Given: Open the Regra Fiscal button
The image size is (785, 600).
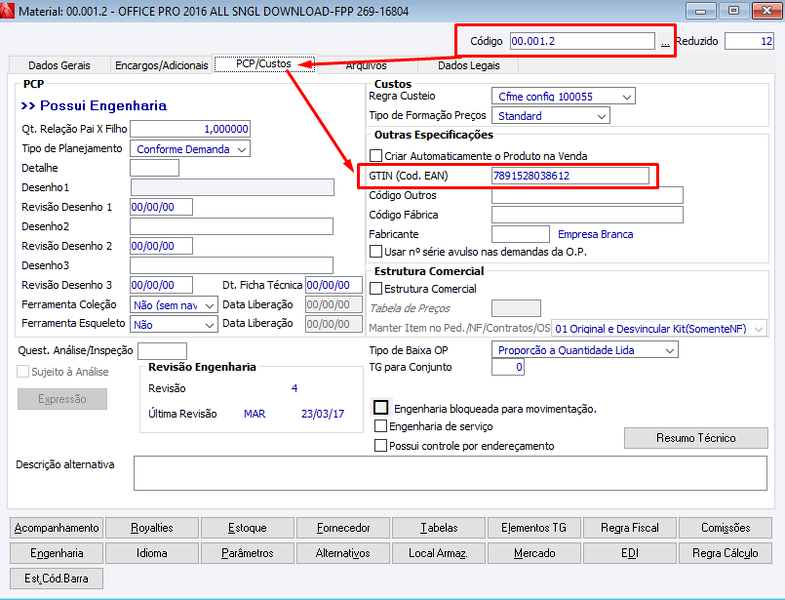Looking at the screenshot, I should click(630, 528).
